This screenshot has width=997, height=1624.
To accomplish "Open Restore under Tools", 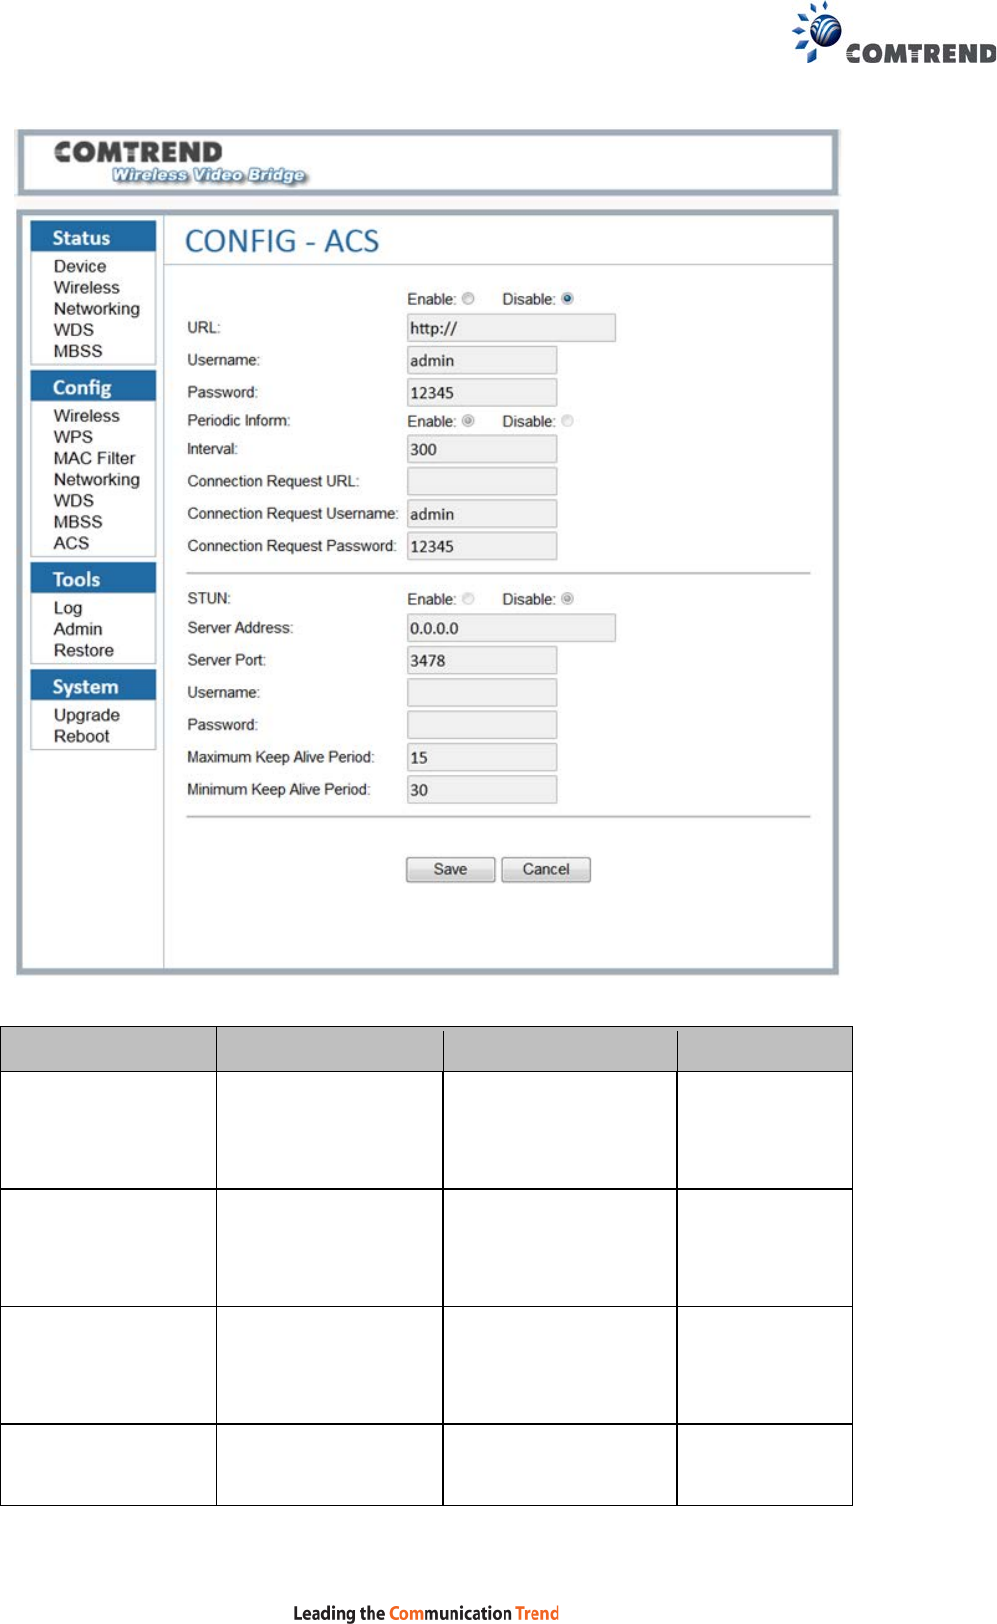I will (x=84, y=650).
